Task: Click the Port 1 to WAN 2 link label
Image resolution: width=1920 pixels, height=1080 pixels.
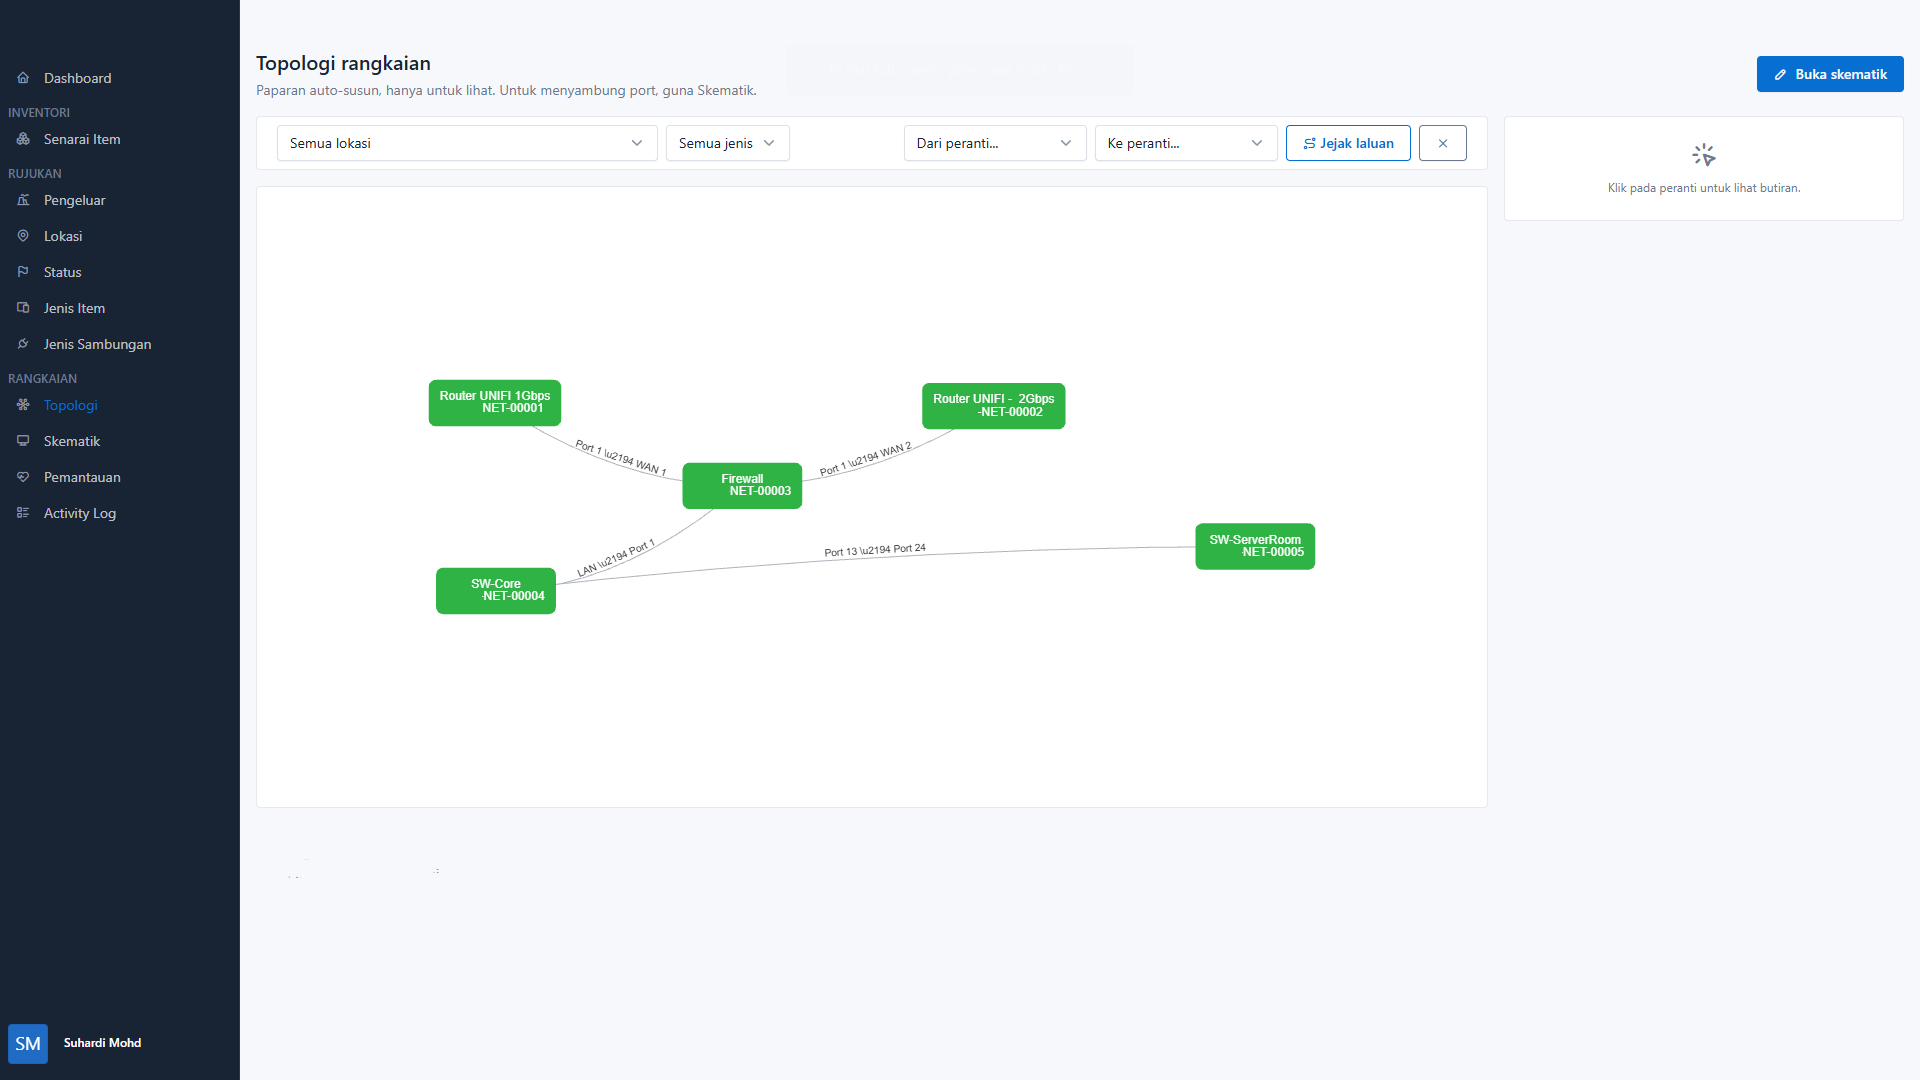Action: pyautogui.click(x=866, y=459)
